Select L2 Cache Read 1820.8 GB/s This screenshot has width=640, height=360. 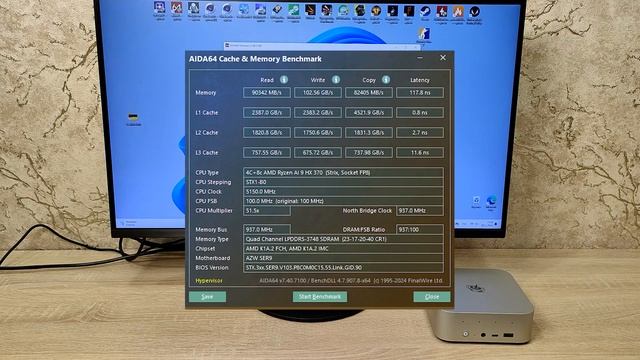267,133
